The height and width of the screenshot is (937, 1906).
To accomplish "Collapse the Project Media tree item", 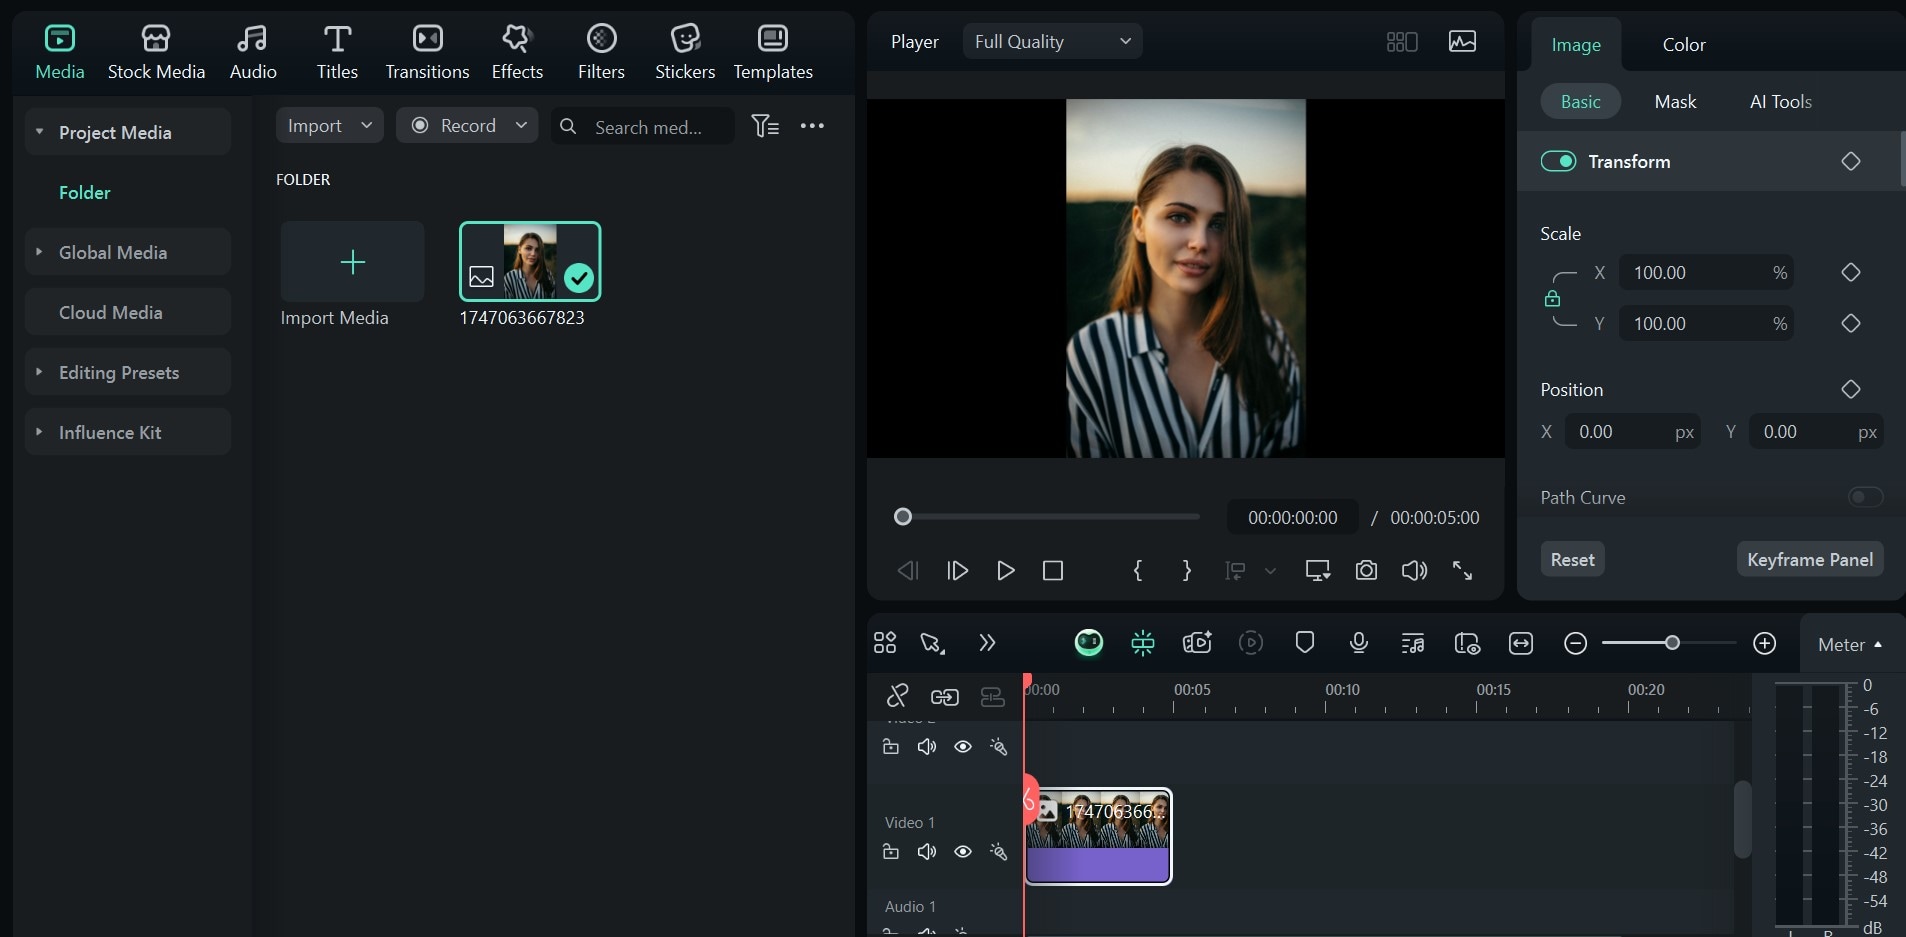I will coord(40,131).
